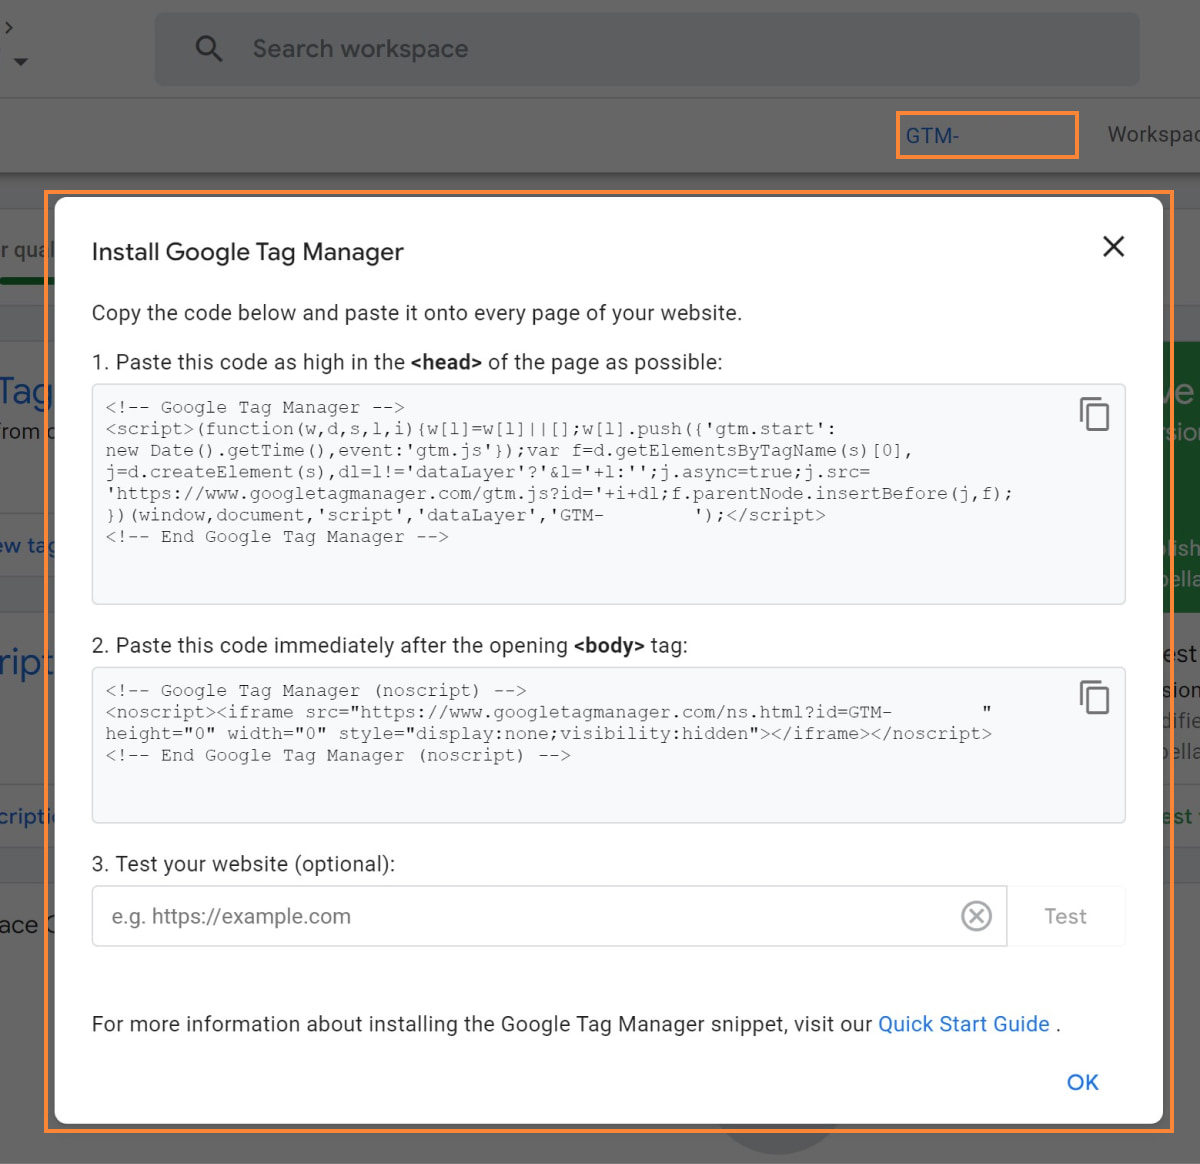Expand the top-left chevron arrow
Viewport: 1200px width, 1164px height.
pyautogui.click(x=9, y=27)
